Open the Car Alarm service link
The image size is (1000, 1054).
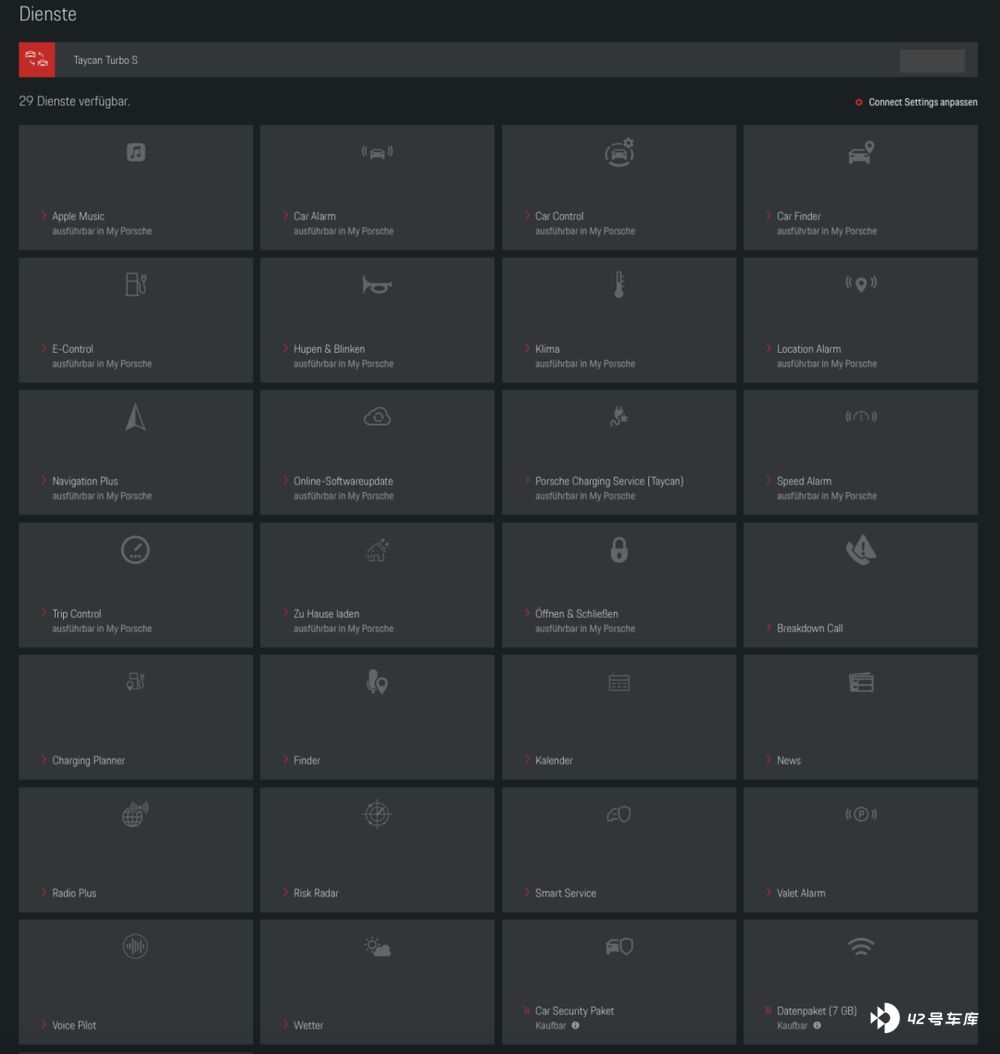click(315, 216)
